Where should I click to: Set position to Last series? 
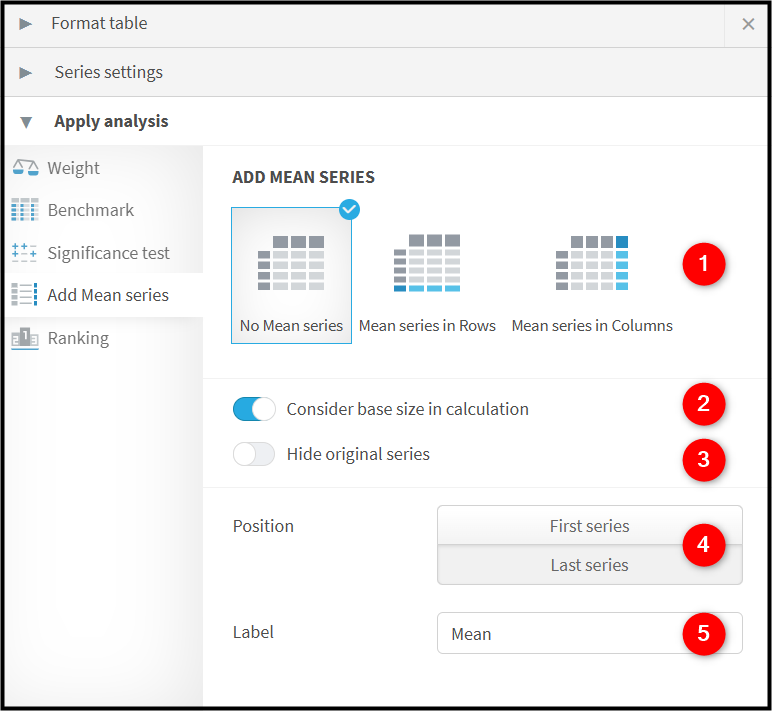[590, 565]
